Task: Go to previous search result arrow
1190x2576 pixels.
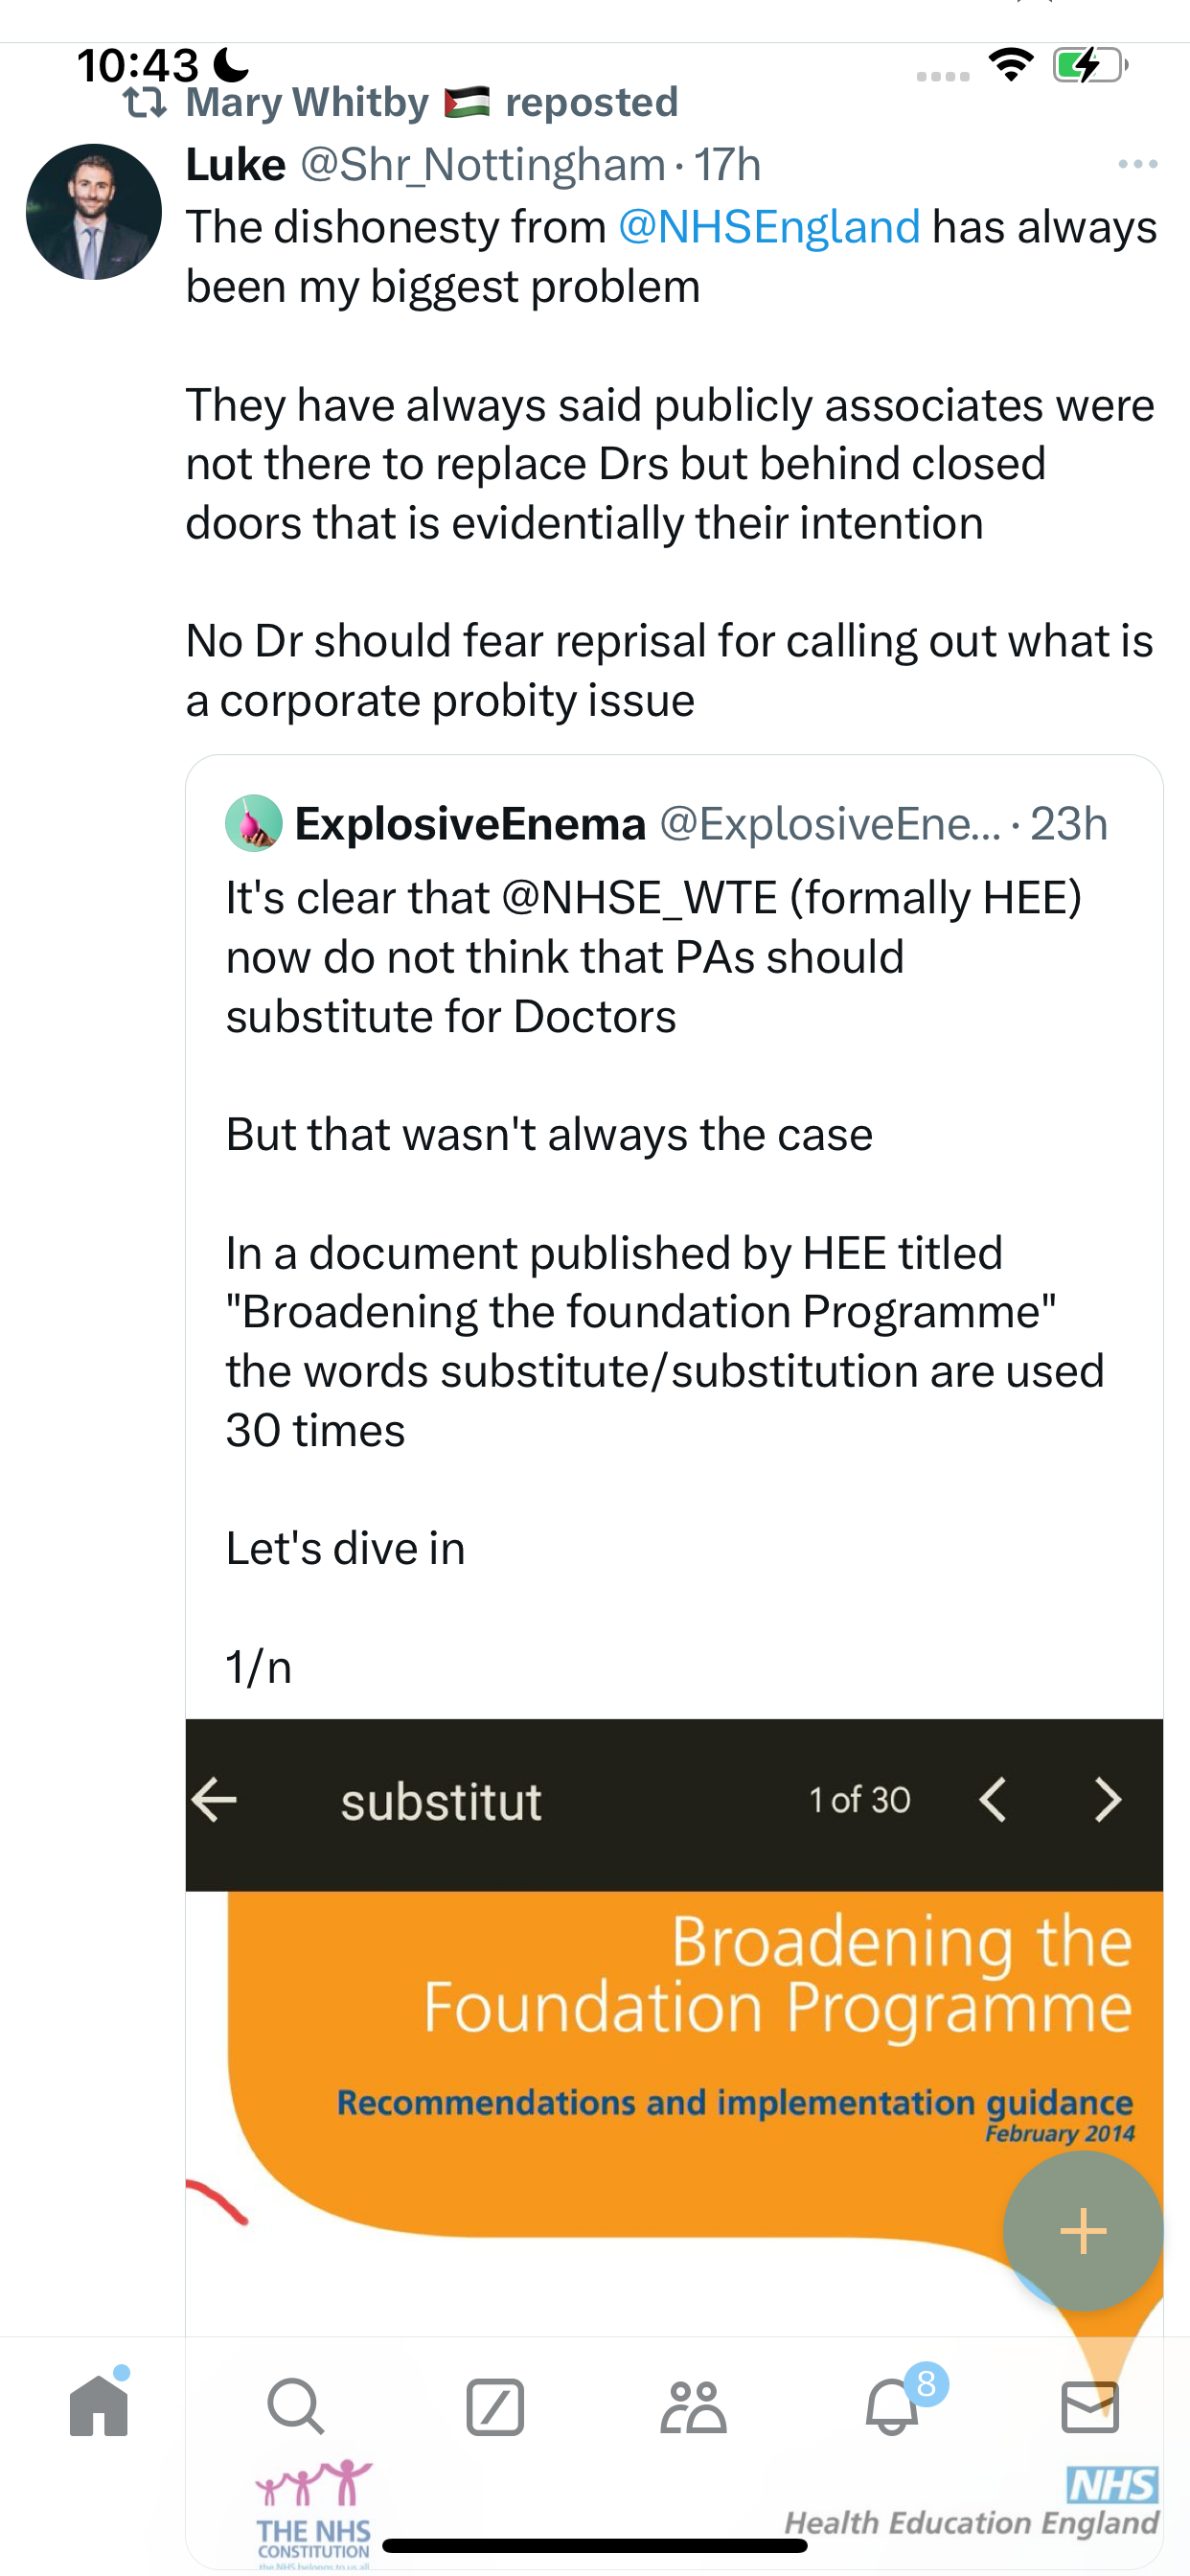Action: coord(992,1800)
